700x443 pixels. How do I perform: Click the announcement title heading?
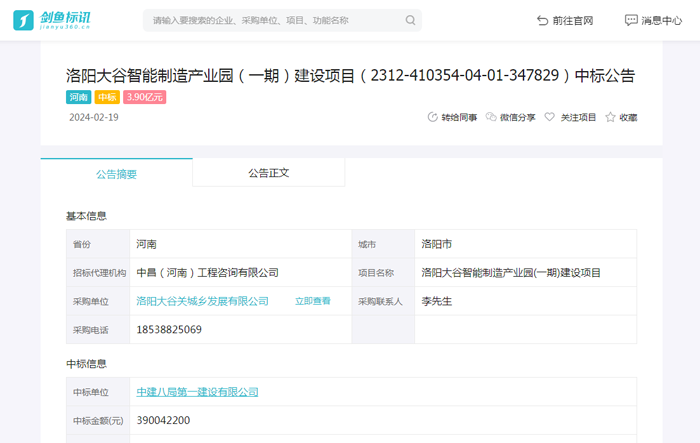tap(350, 75)
